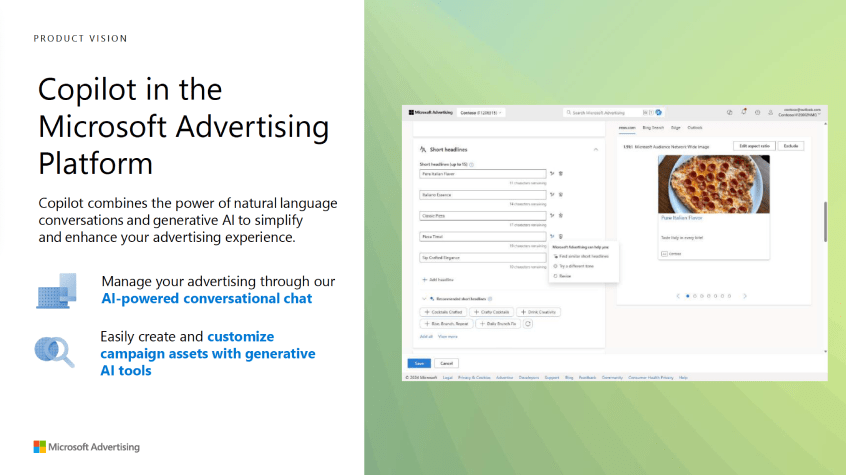846x475 pixels.
Task: Click the Save button
Action: click(419, 363)
